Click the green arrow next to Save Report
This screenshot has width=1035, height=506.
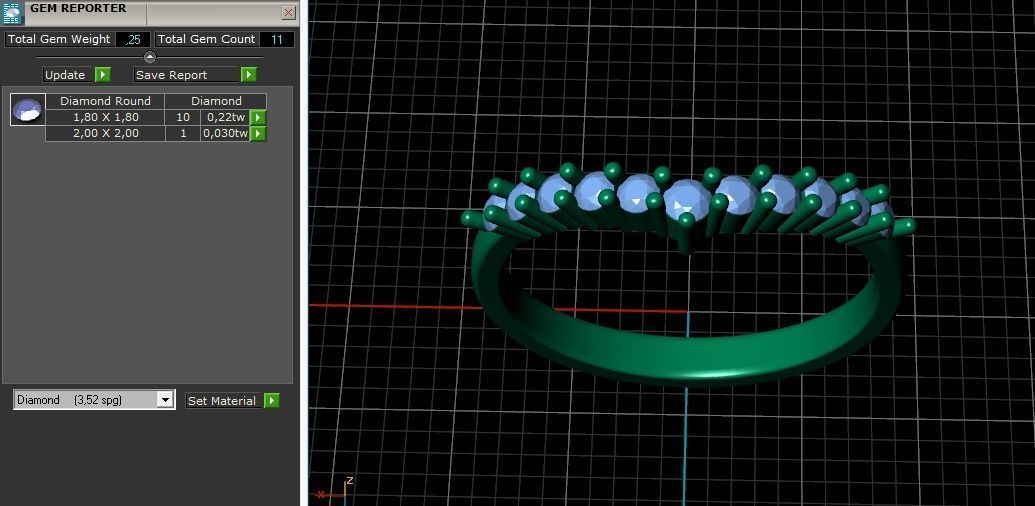[x=248, y=75]
